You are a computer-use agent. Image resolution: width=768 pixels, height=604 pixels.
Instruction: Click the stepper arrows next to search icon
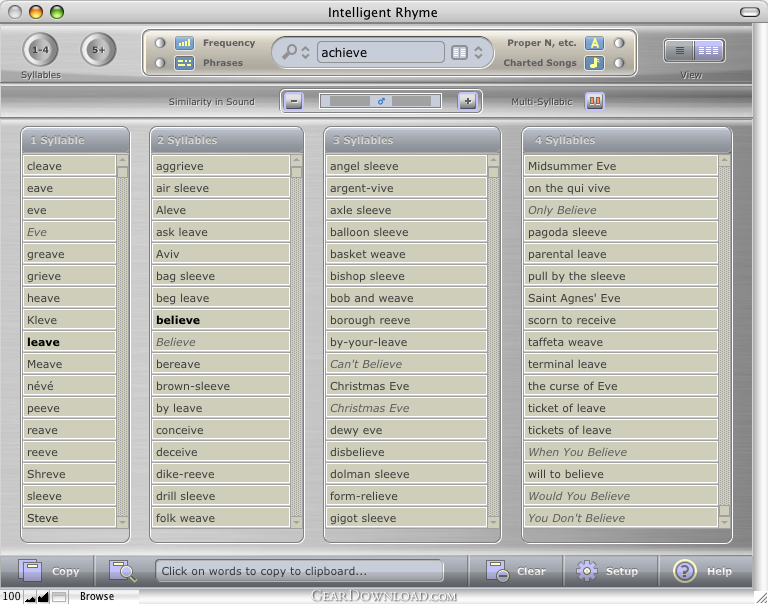(305, 52)
